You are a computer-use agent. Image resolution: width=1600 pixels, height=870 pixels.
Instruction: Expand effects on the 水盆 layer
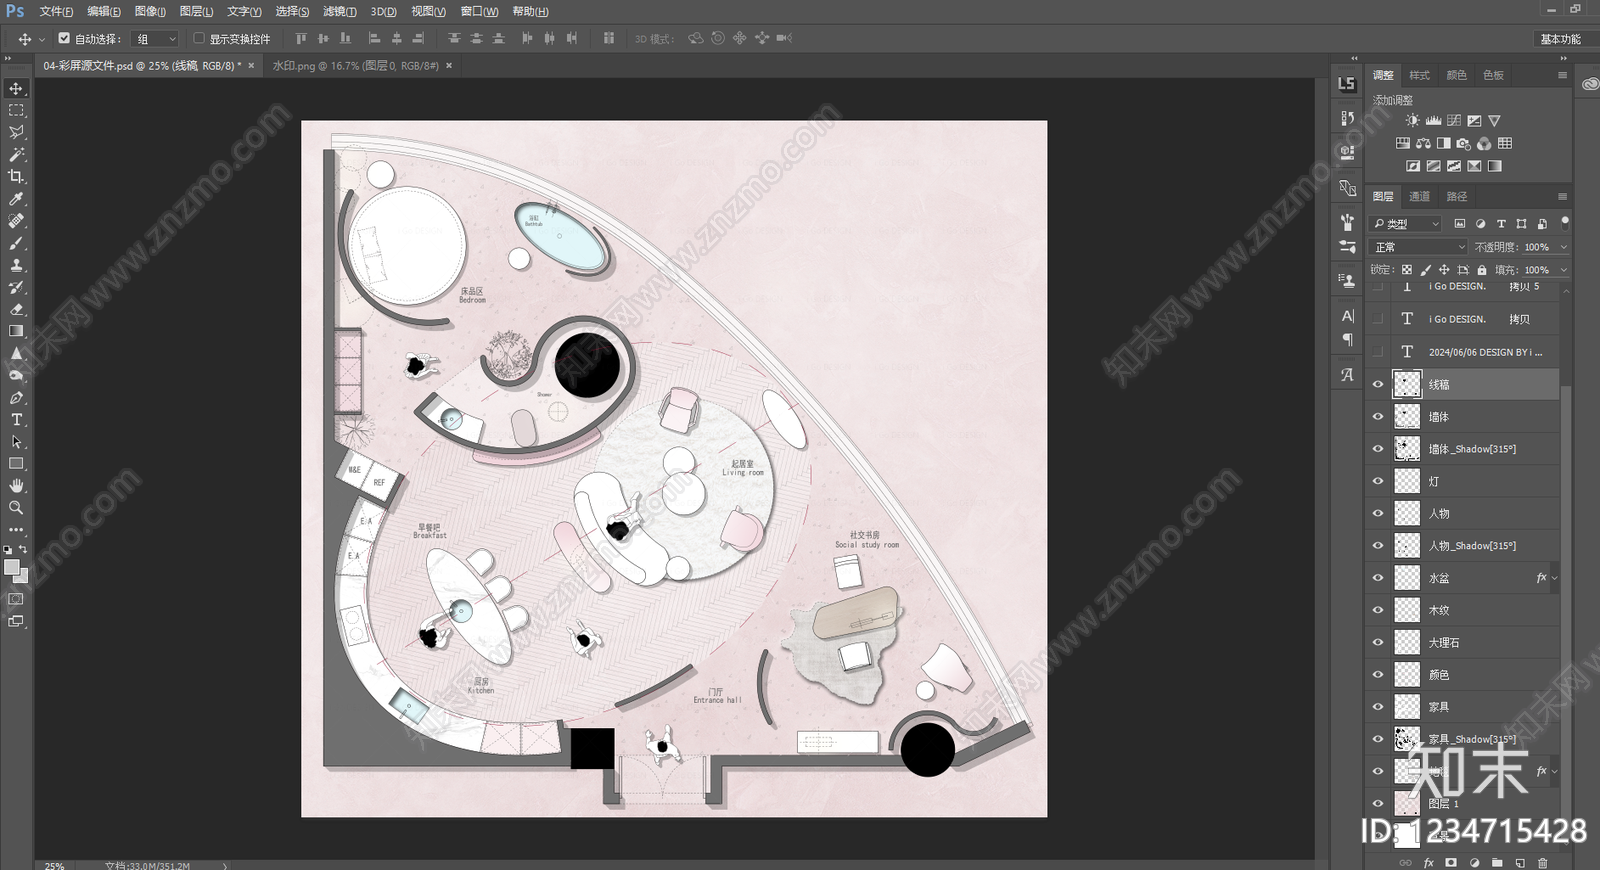pyautogui.click(x=1554, y=578)
